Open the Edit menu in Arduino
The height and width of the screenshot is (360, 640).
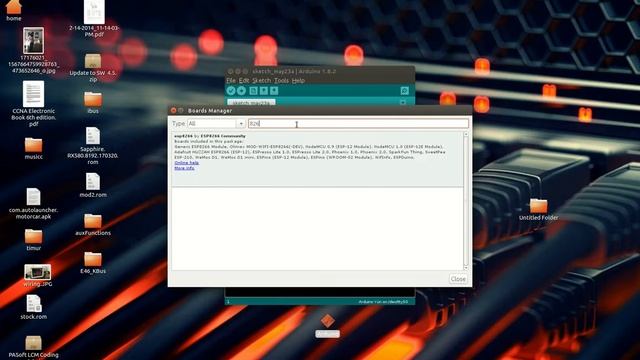244,80
